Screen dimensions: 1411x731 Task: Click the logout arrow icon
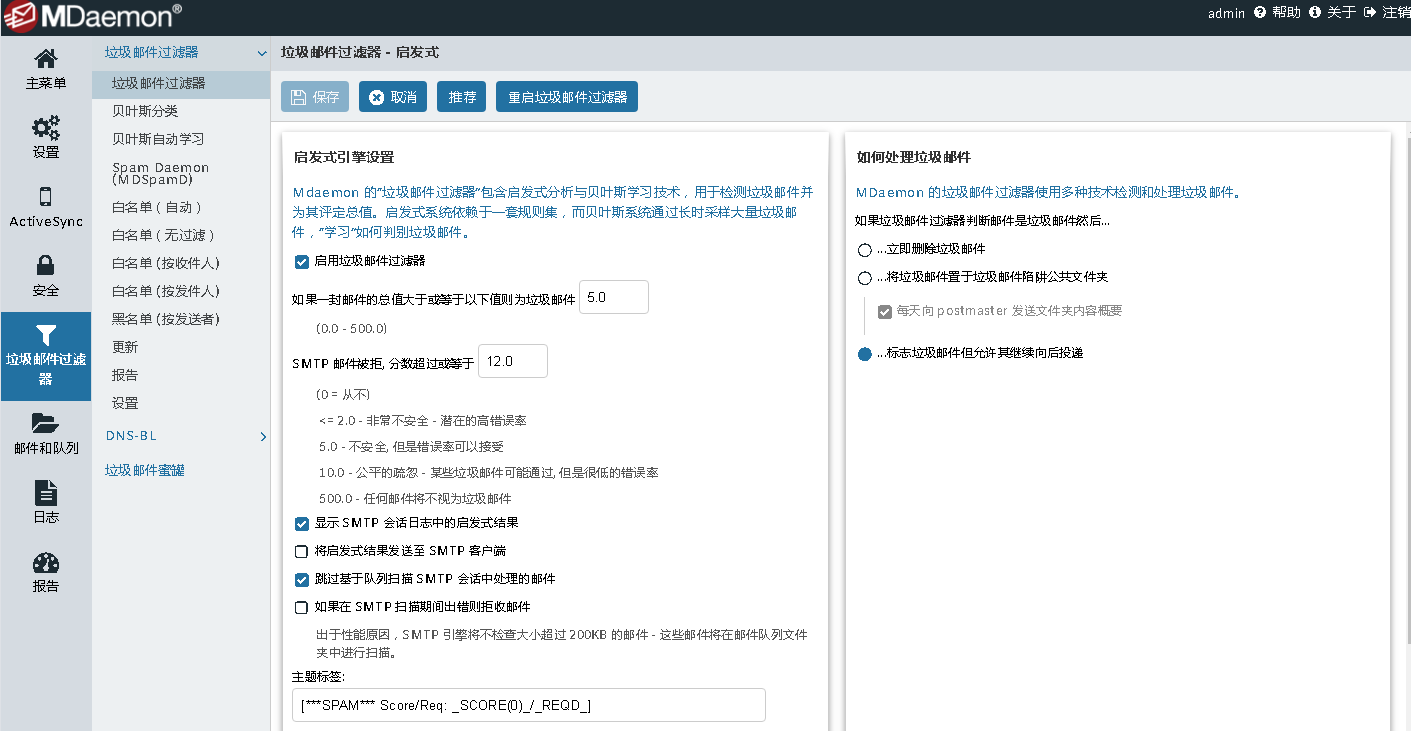coord(1370,13)
